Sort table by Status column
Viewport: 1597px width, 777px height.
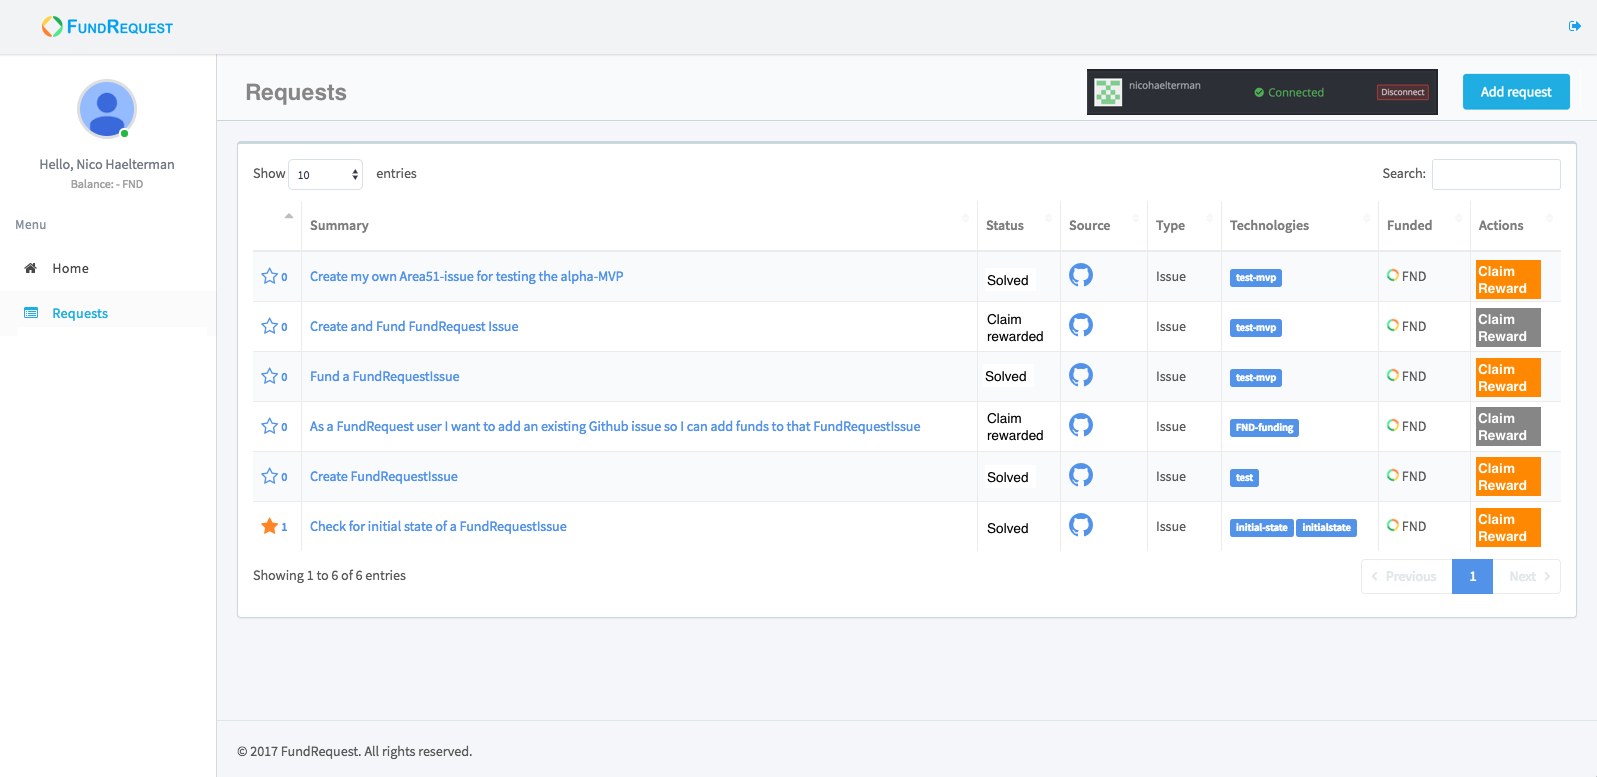tap(1019, 225)
